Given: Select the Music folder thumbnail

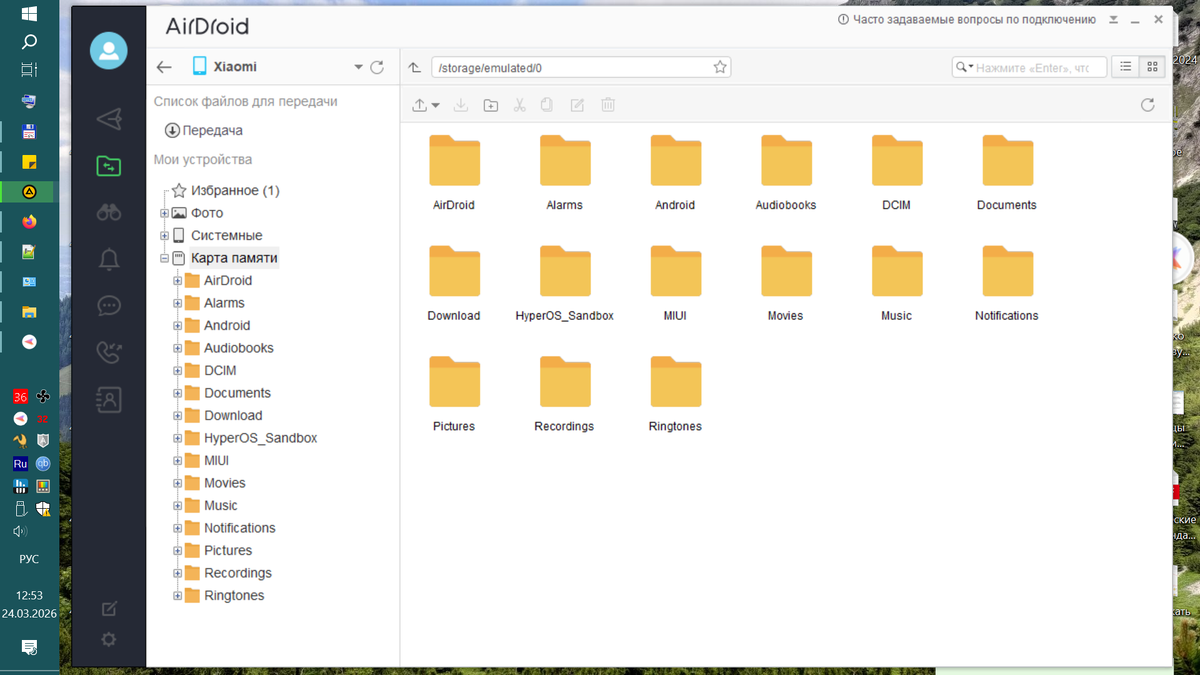Looking at the screenshot, I should (896, 271).
